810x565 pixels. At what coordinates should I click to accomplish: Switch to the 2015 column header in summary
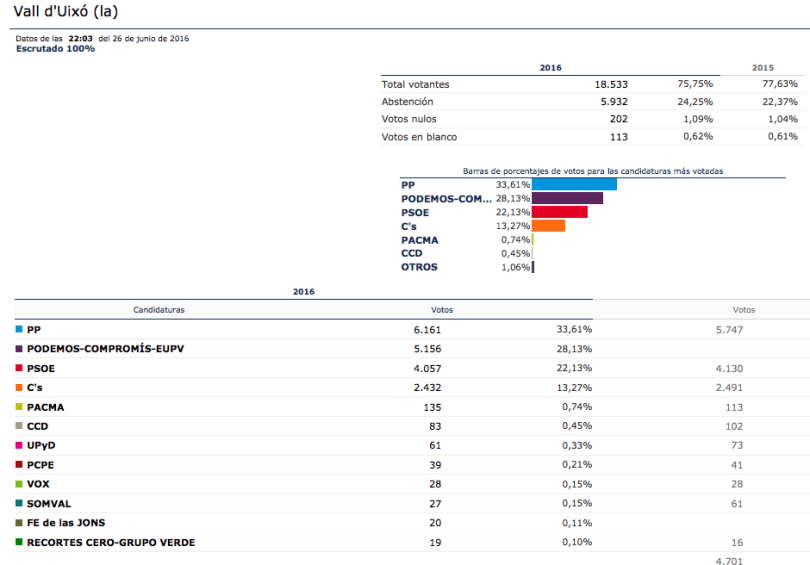click(x=762, y=68)
